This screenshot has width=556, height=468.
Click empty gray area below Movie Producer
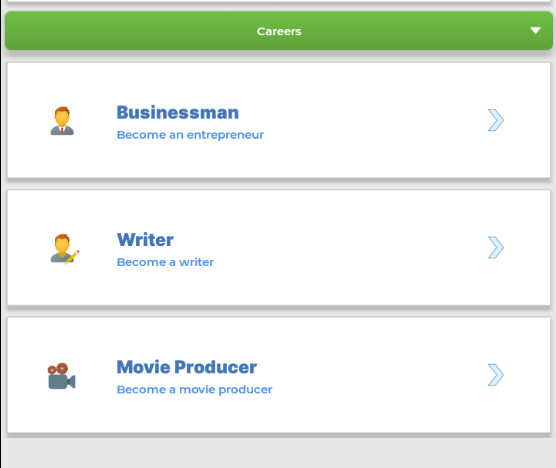coord(279,453)
